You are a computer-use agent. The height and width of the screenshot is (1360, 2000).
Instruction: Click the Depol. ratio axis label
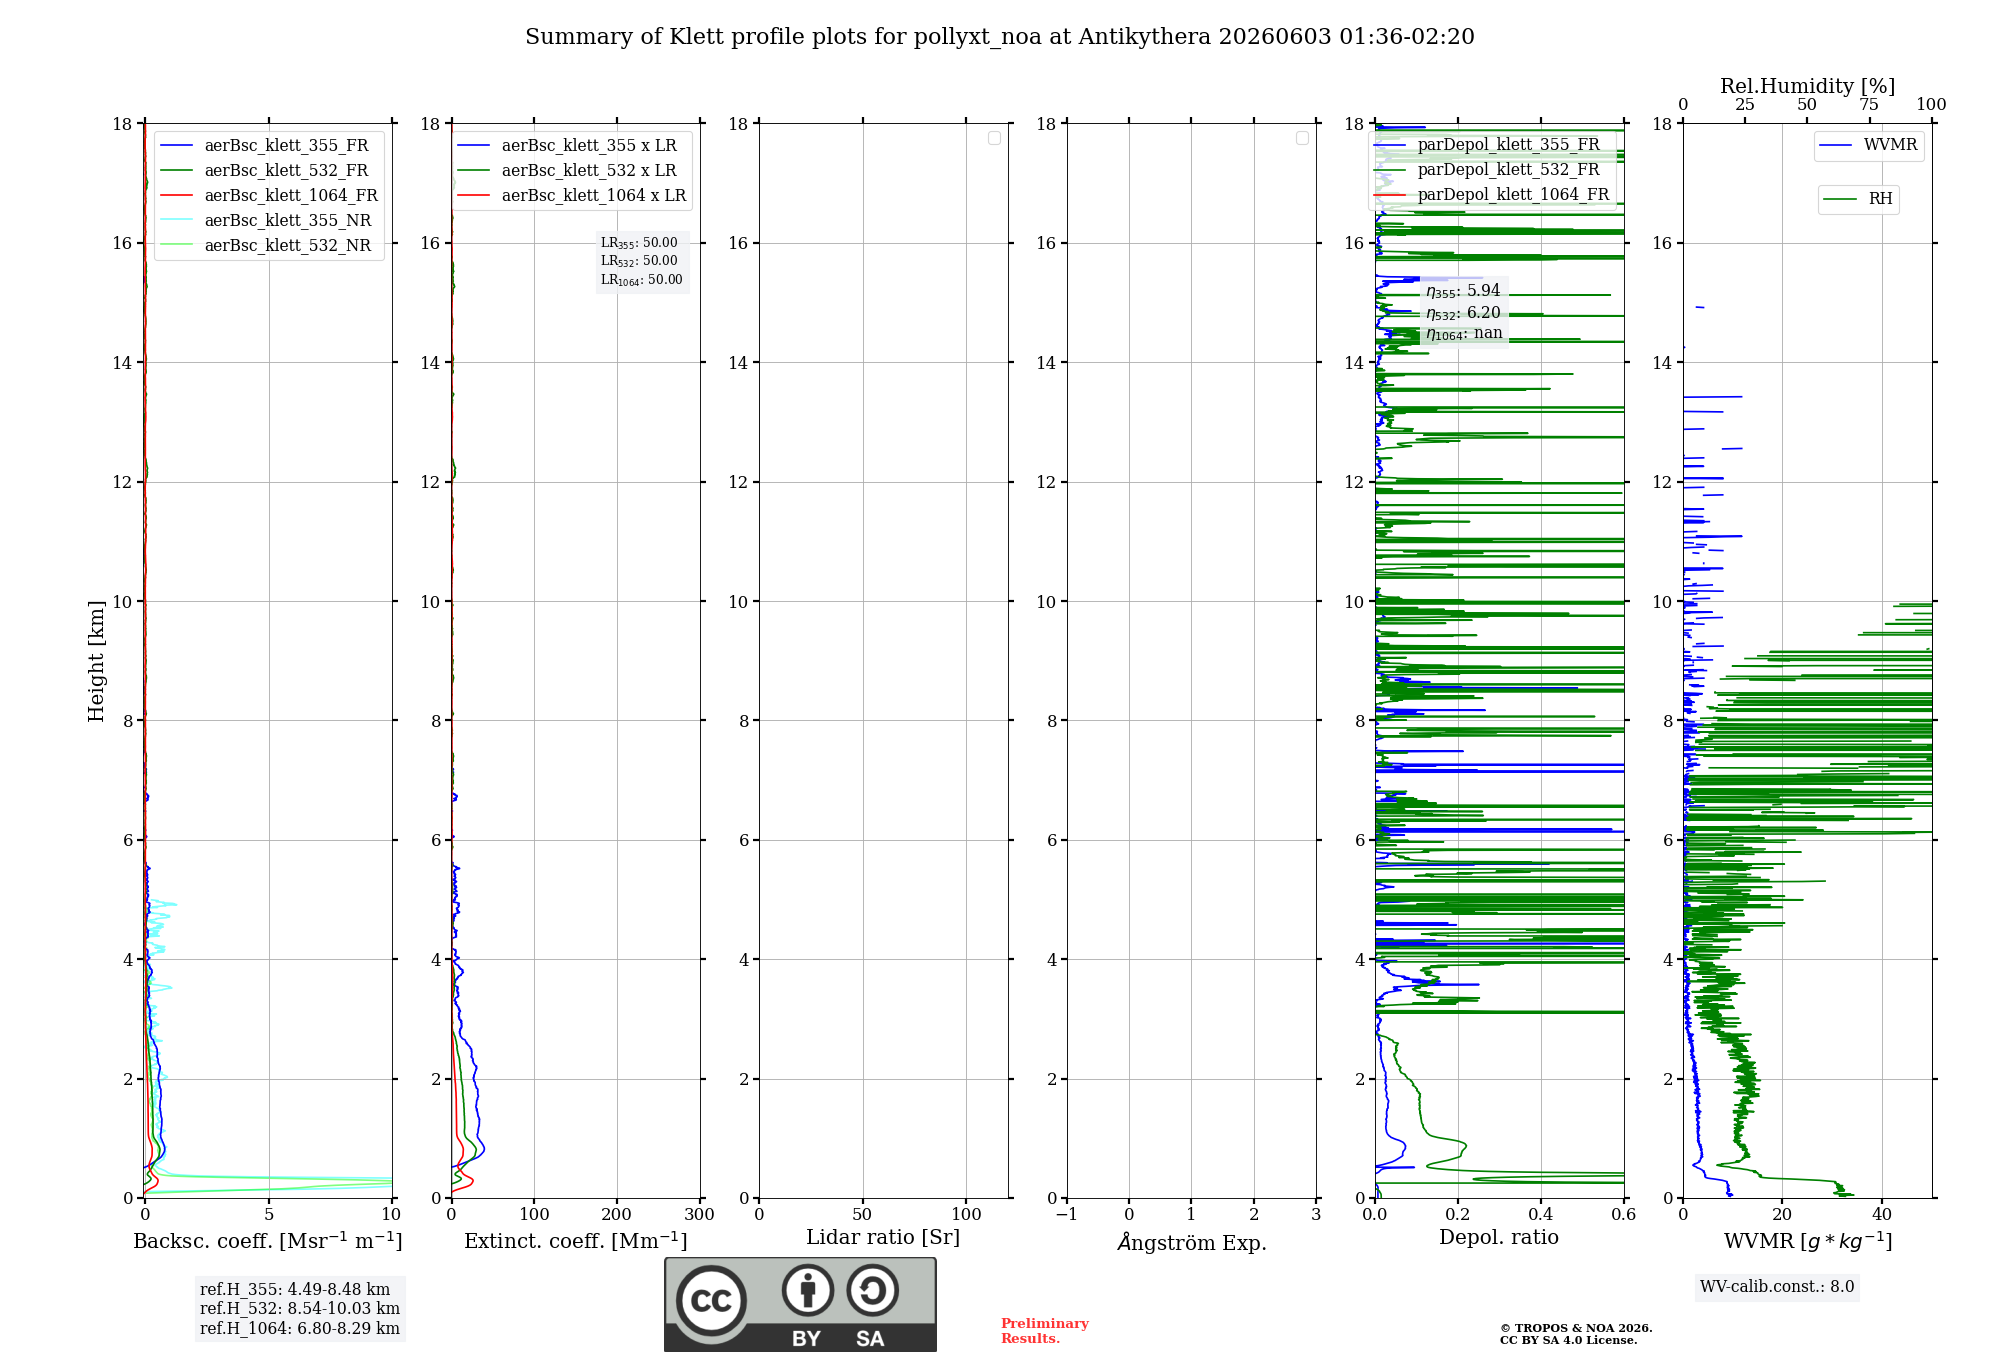[x=1499, y=1237]
